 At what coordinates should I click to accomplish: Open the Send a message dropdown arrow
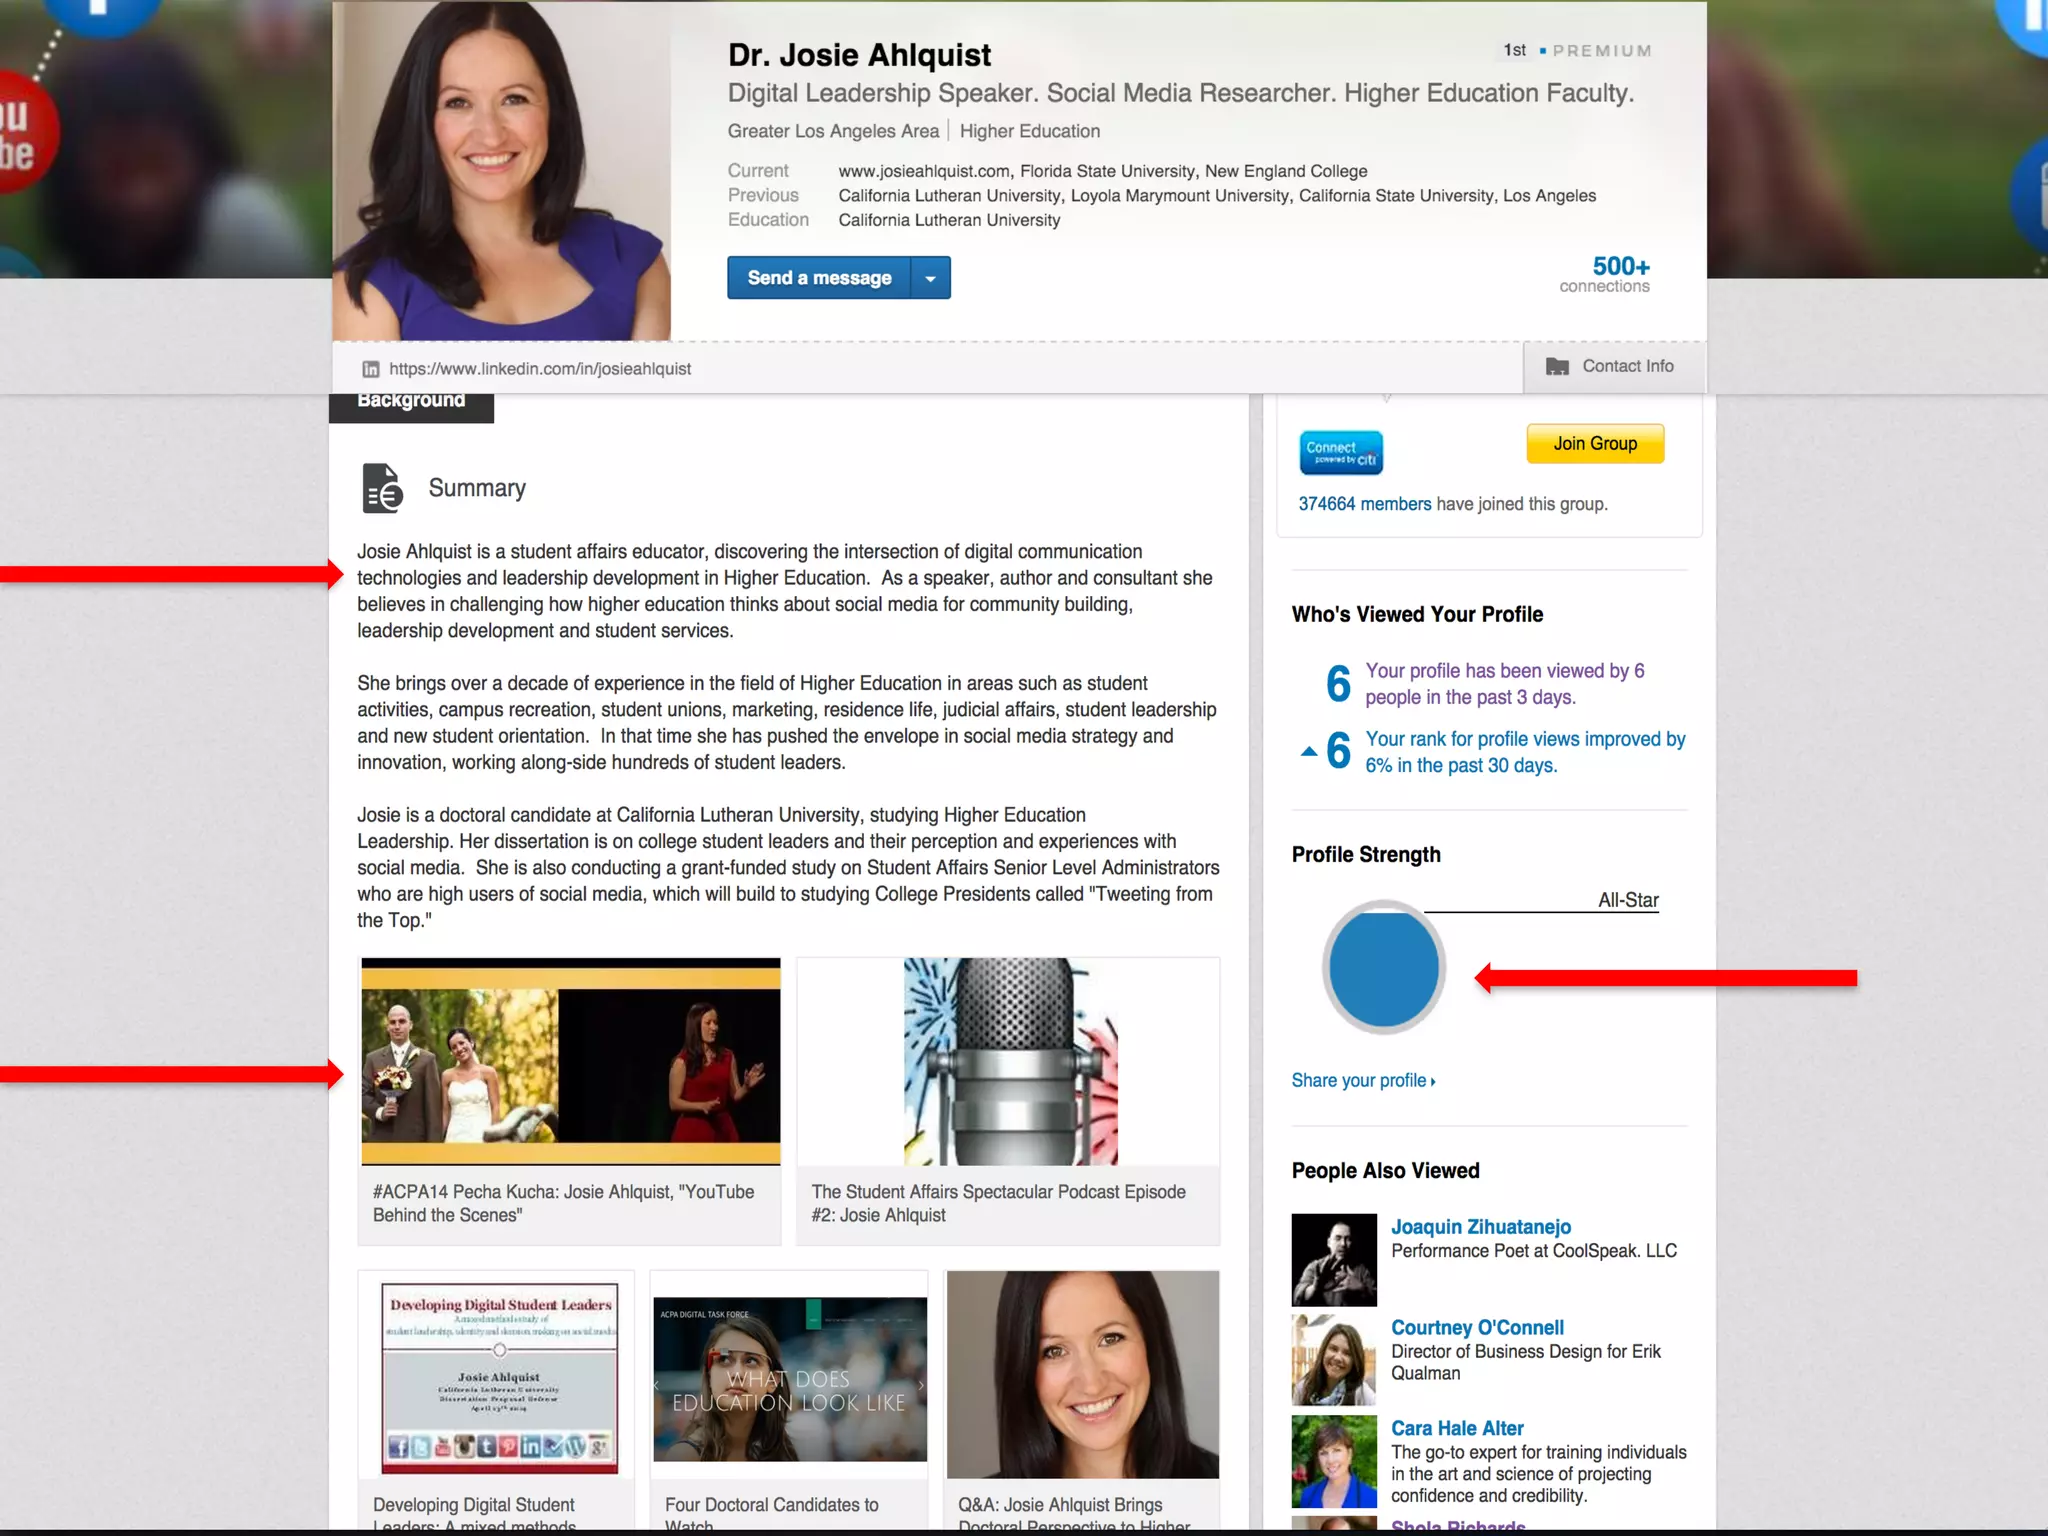tap(931, 278)
